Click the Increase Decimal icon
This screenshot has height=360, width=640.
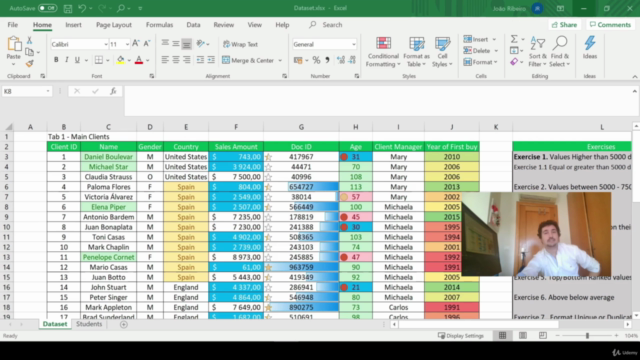341,60
